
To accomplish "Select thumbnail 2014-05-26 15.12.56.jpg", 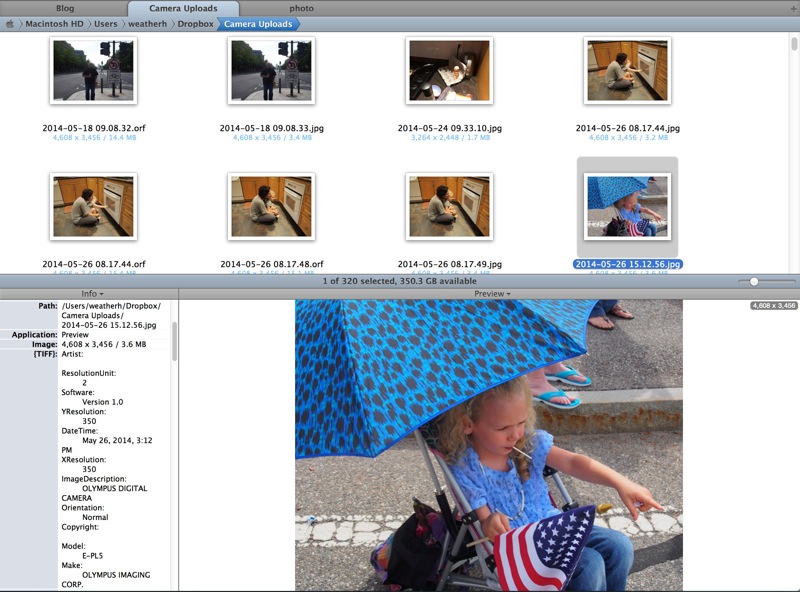I will pos(628,207).
